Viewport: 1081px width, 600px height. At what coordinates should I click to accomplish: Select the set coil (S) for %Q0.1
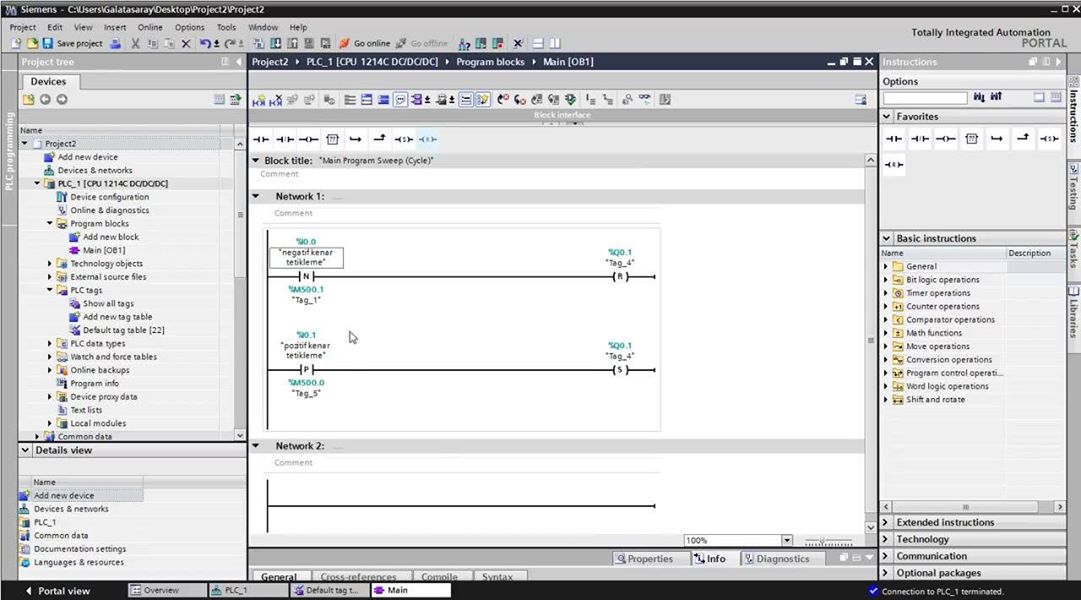coord(620,370)
